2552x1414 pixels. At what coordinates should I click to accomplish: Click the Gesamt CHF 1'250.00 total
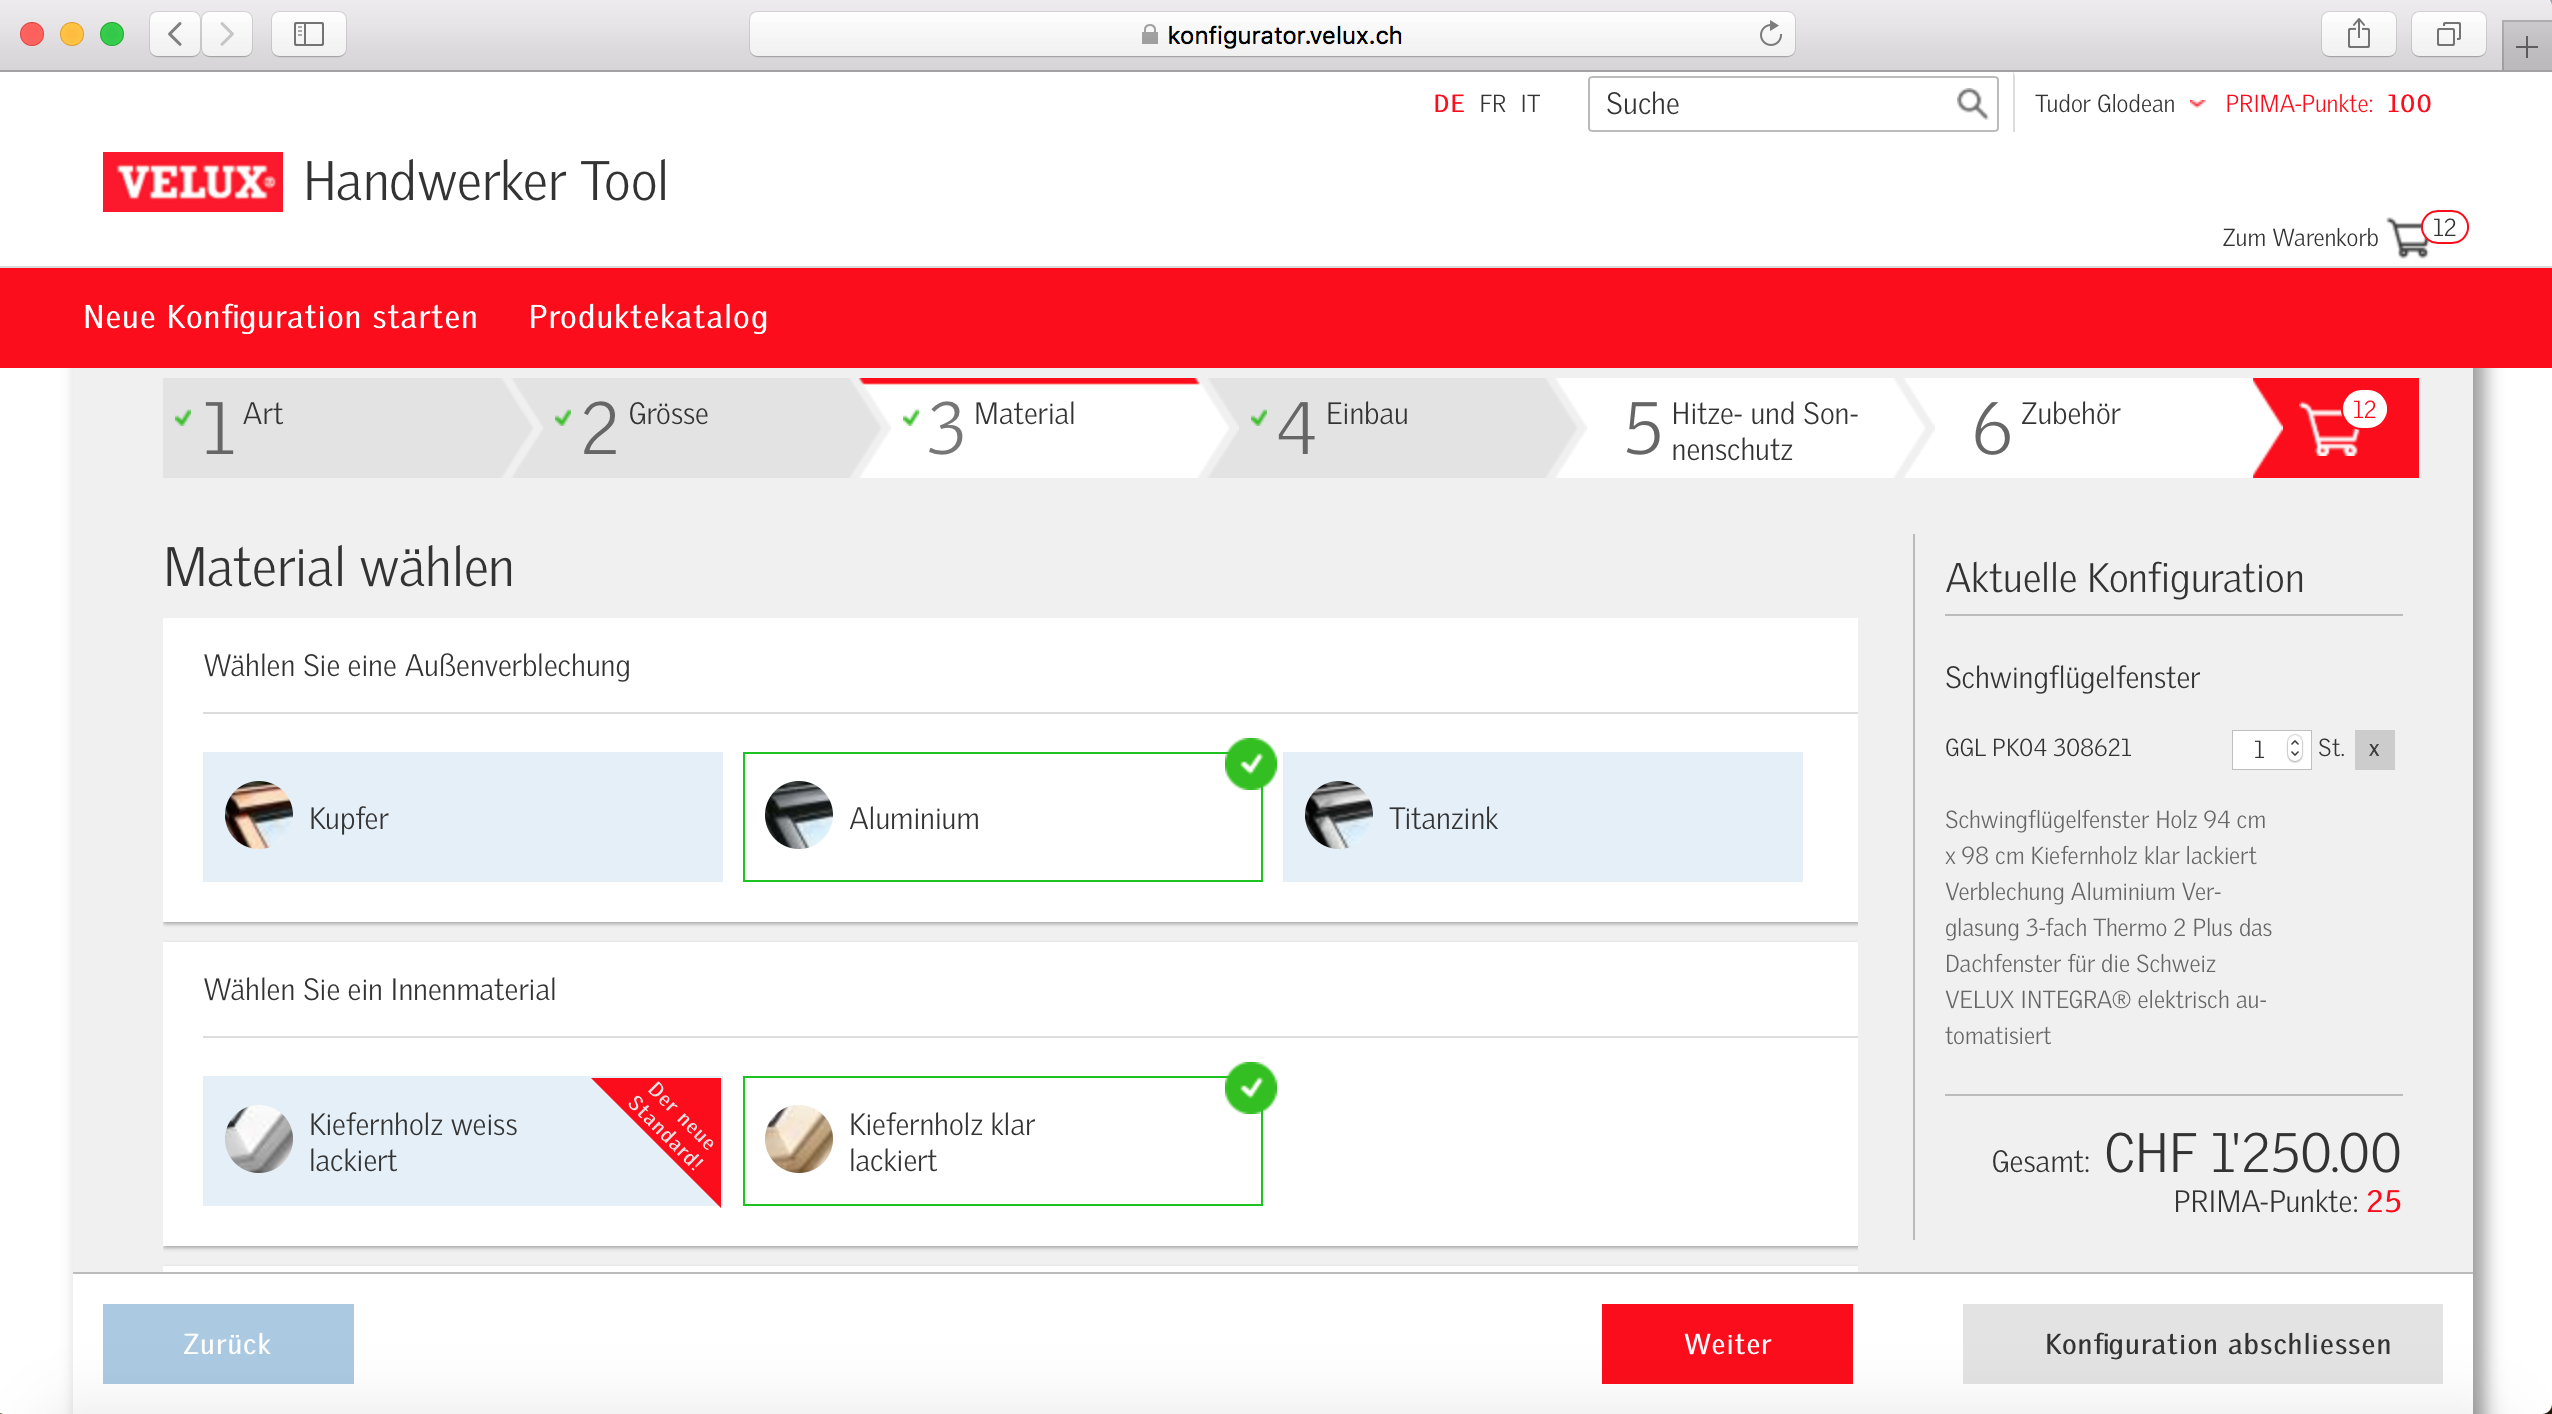(x=2196, y=1154)
